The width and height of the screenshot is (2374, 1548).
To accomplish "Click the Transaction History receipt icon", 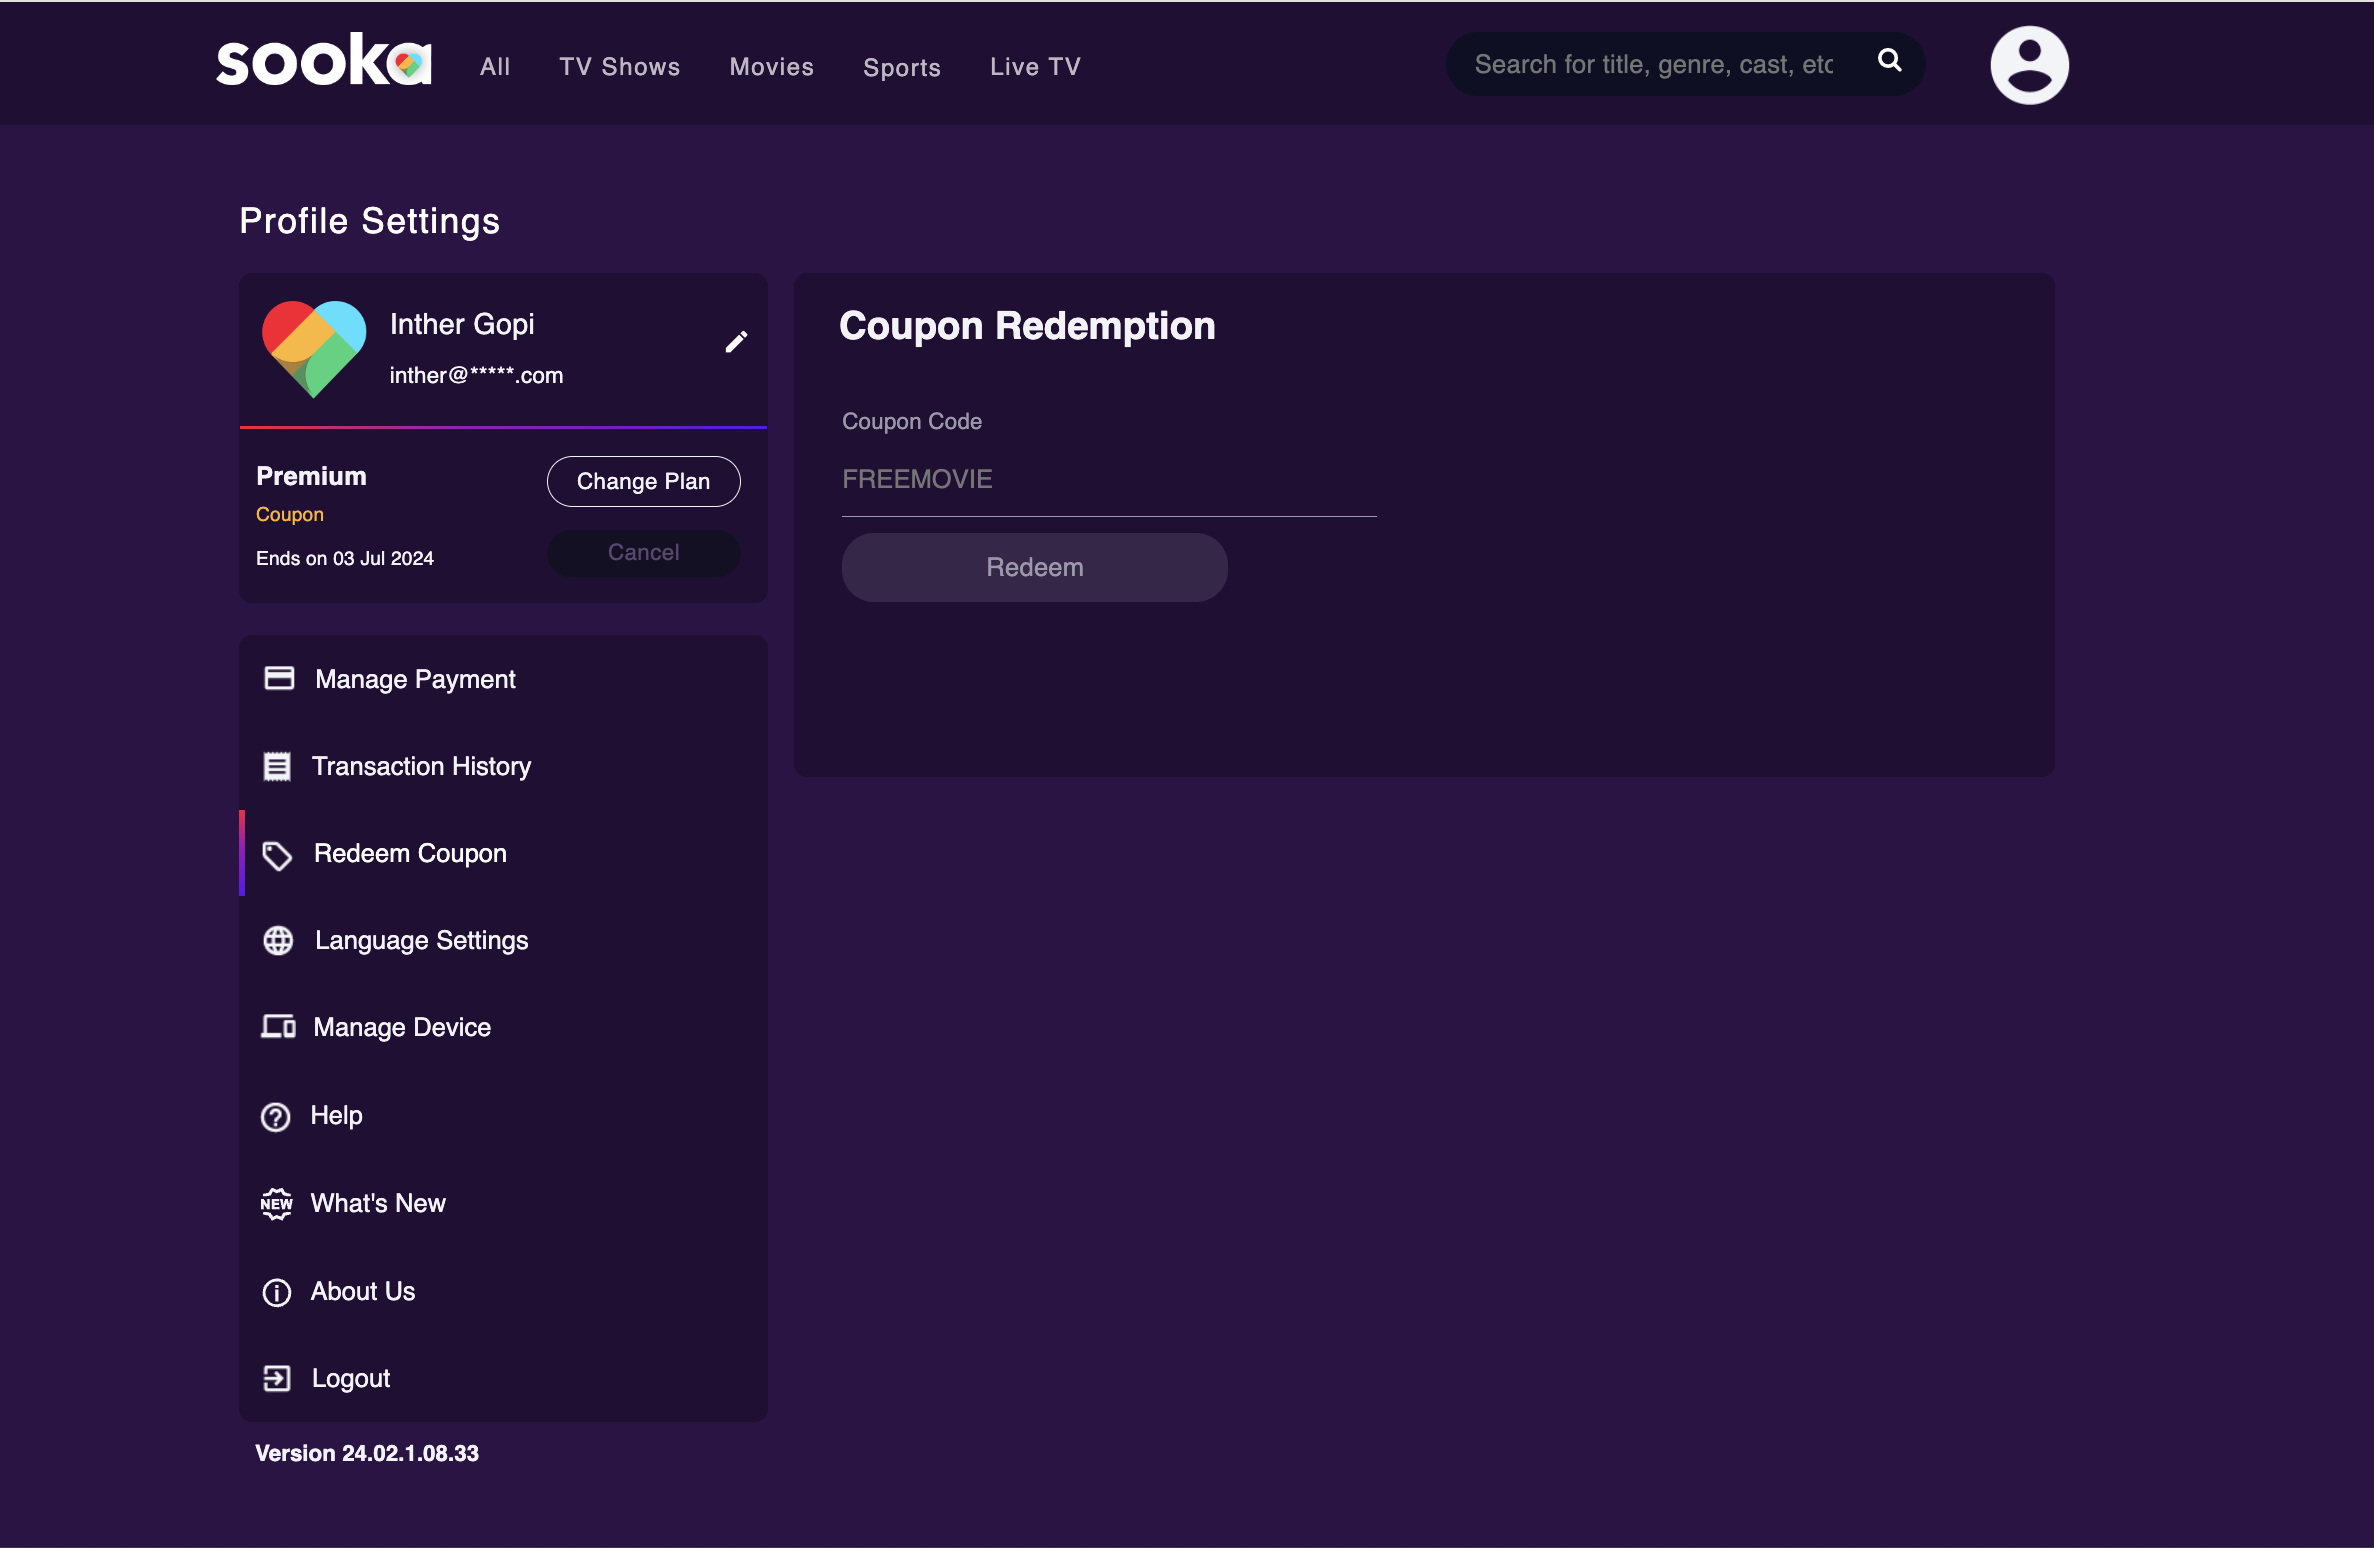I will (278, 765).
